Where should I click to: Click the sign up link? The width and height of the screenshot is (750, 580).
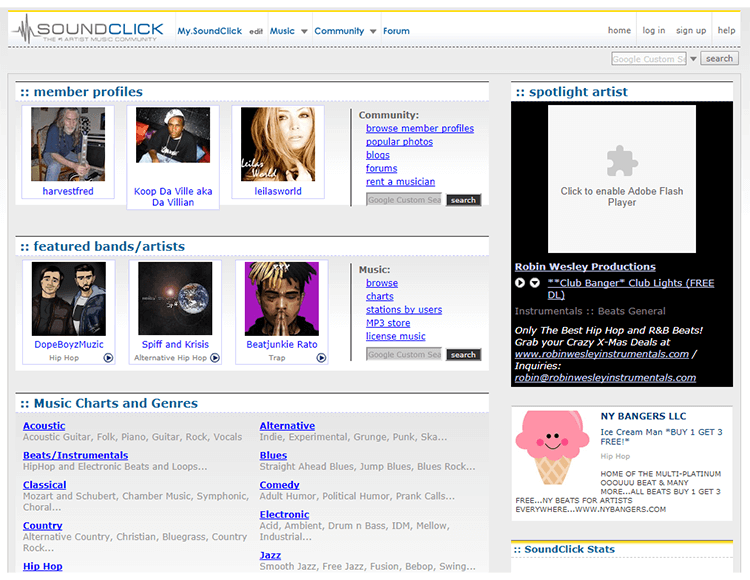[691, 30]
